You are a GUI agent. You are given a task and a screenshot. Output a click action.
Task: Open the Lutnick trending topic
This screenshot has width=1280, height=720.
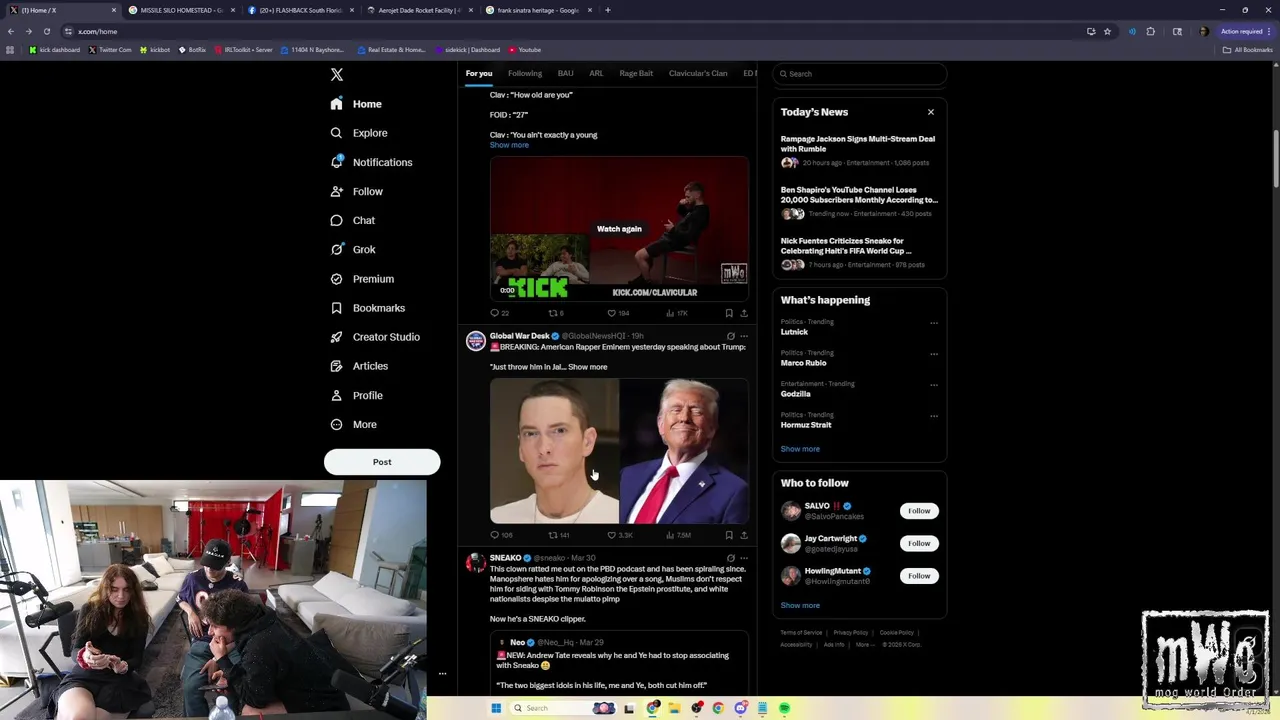click(x=794, y=332)
